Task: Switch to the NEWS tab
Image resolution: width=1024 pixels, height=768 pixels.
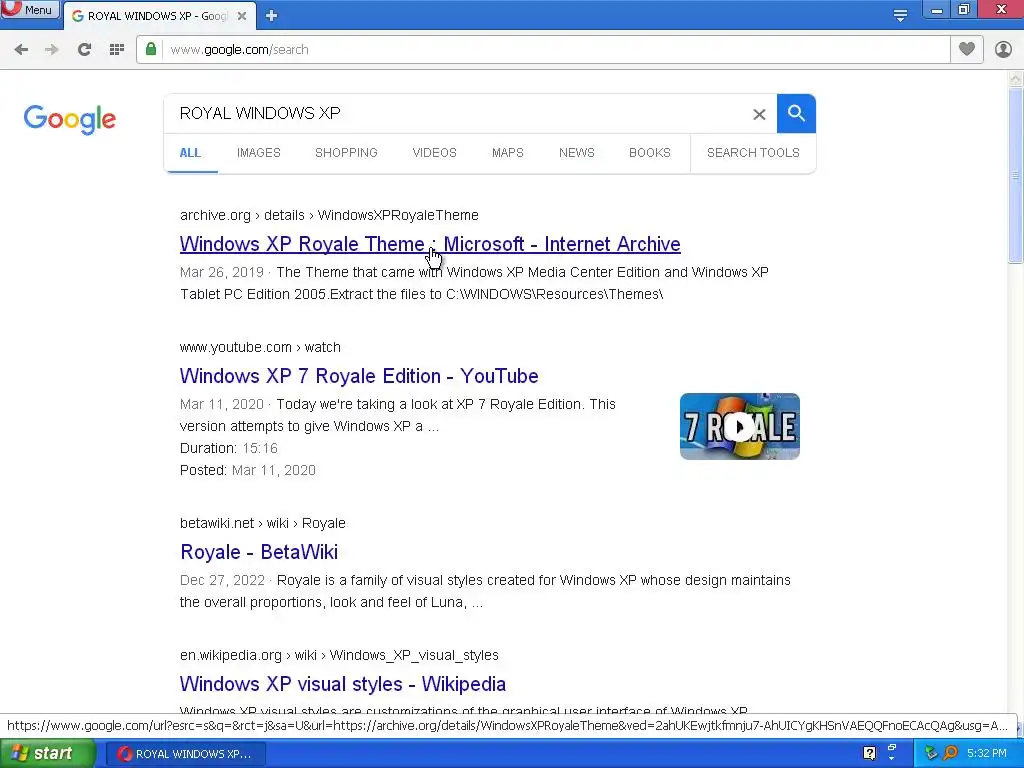Action: tap(577, 153)
